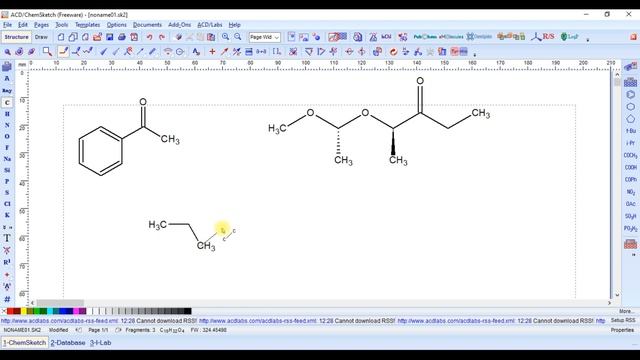
Task: Select the Carbon atom button
Action: point(7,103)
